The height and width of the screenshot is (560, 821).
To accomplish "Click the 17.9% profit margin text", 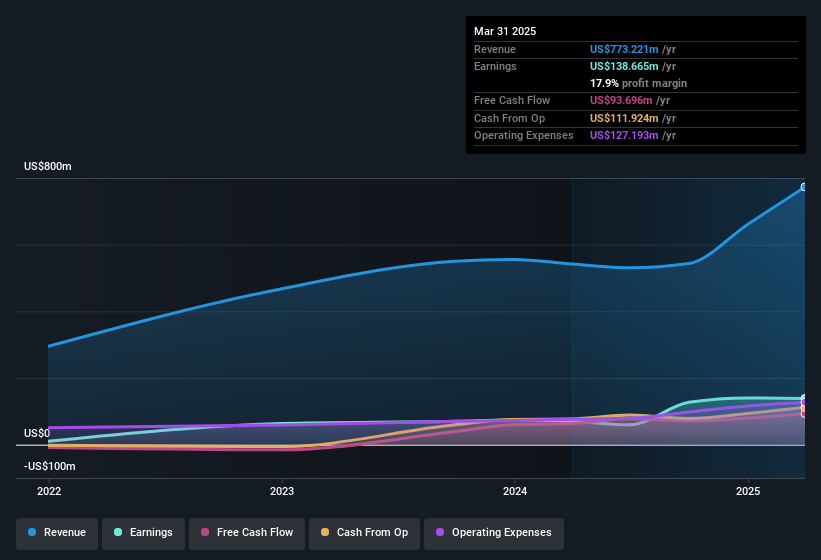I will 638,83.
